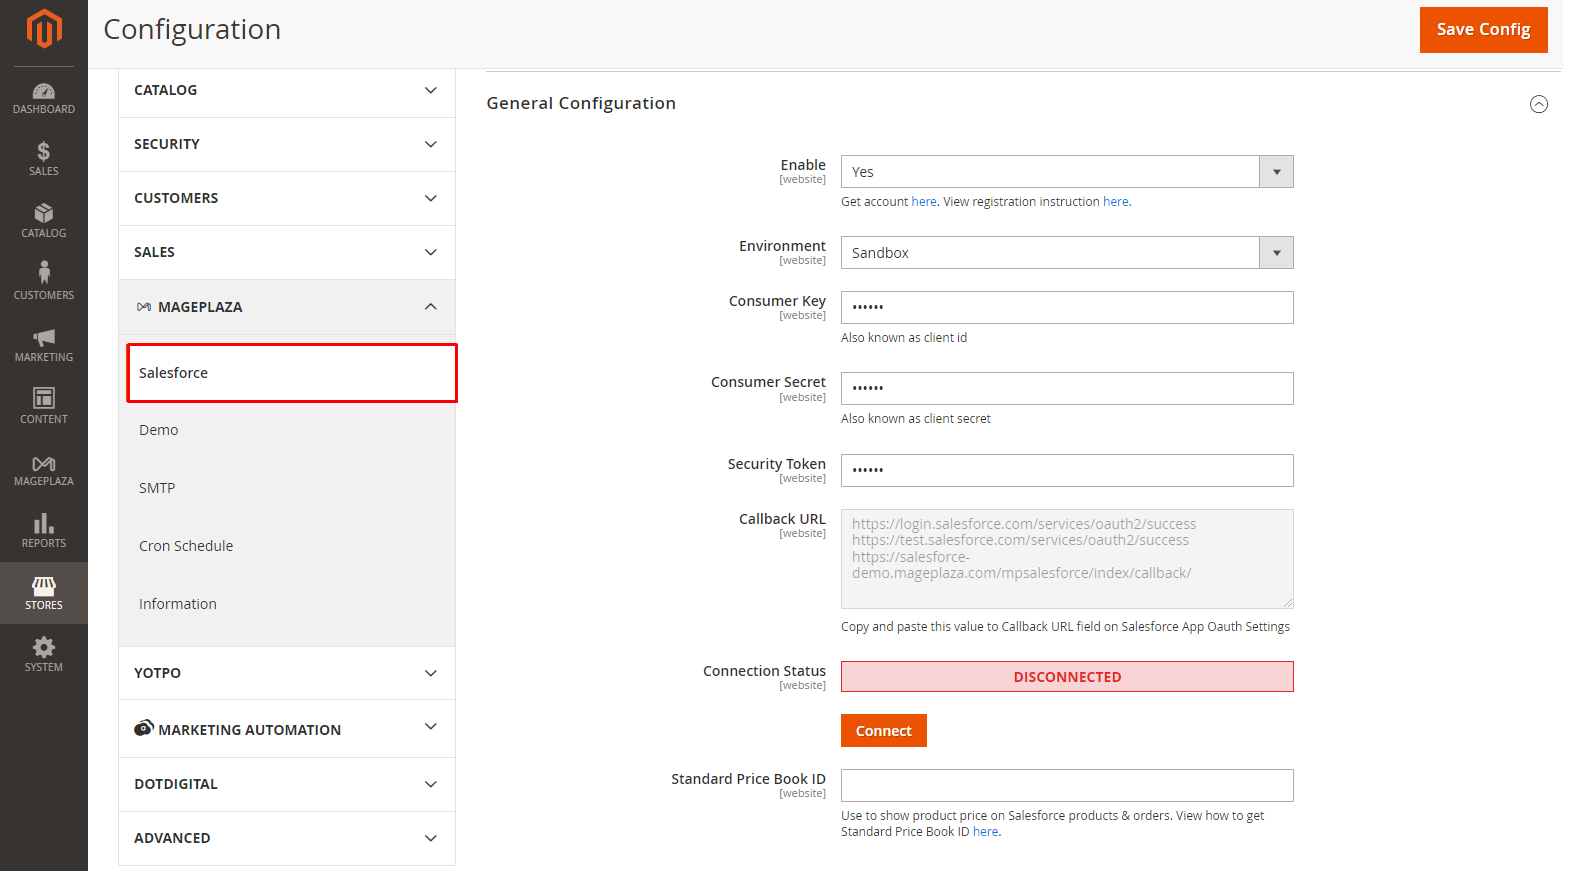Expand the SECURITY config section chevron
This screenshot has height=871, width=1577.
pyautogui.click(x=431, y=144)
